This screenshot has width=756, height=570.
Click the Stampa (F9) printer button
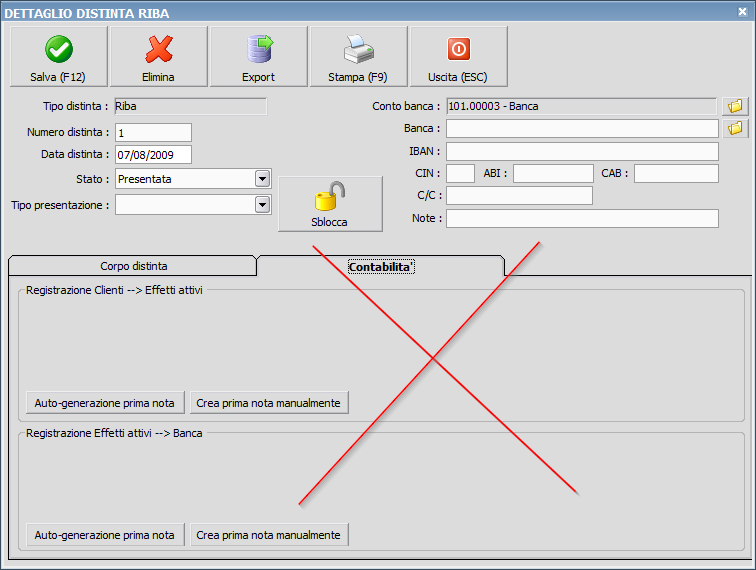pyautogui.click(x=358, y=57)
